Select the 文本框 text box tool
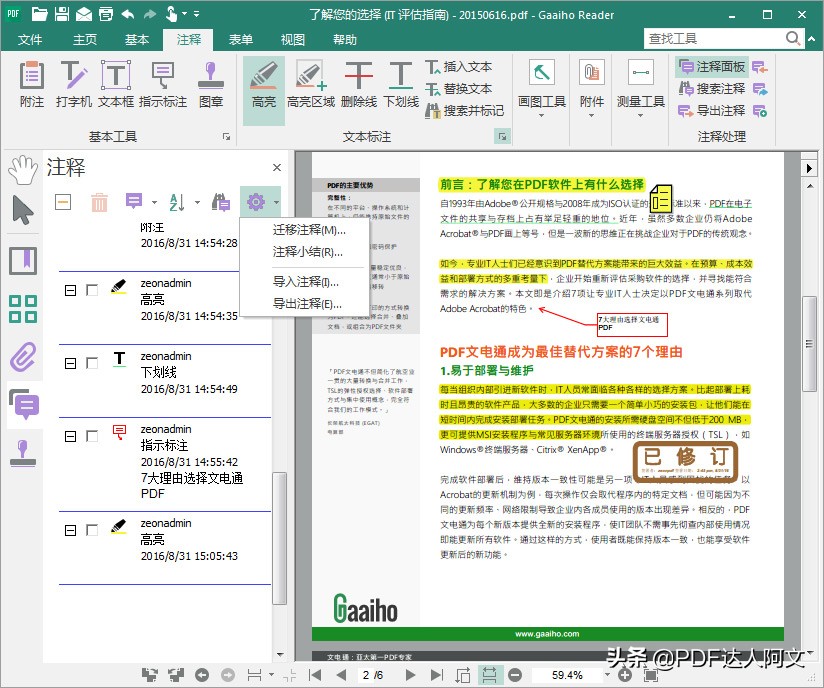Viewport: 824px width, 688px height. tap(116, 84)
